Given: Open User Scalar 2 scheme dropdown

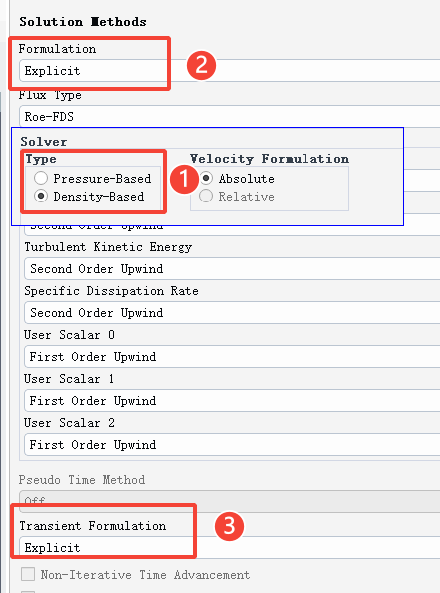Looking at the screenshot, I should tap(232, 444).
